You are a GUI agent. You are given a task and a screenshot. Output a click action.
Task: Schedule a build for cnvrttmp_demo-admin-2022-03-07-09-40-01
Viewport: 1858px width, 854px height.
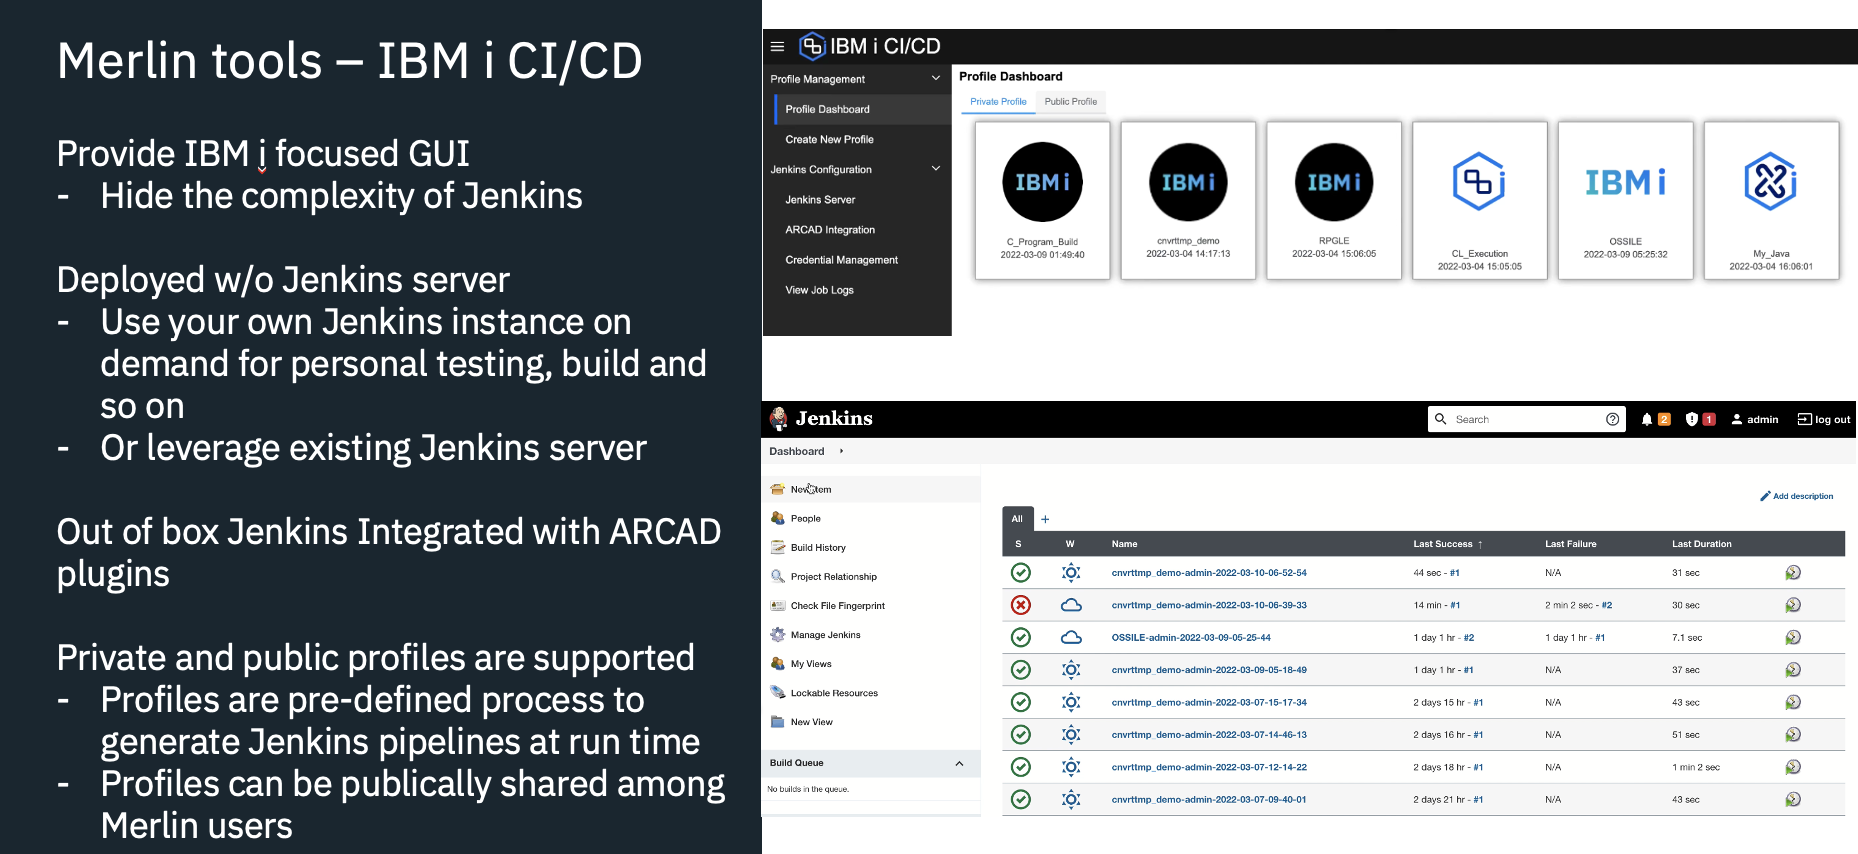pyautogui.click(x=1793, y=799)
